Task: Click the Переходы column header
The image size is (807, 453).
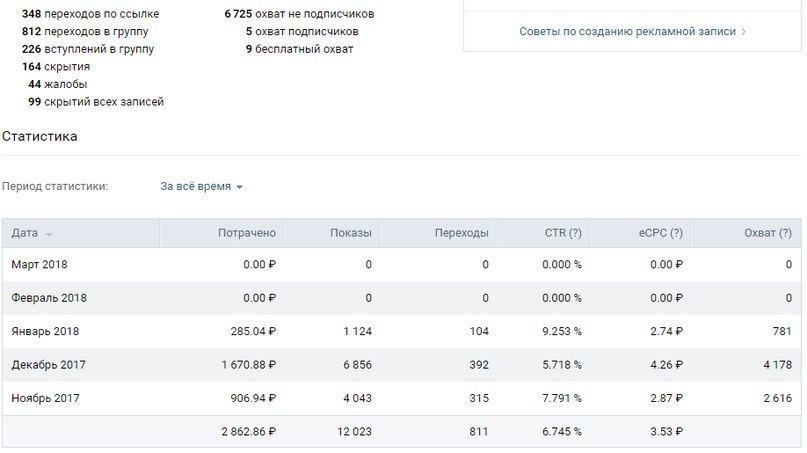Action: [461, 233]
